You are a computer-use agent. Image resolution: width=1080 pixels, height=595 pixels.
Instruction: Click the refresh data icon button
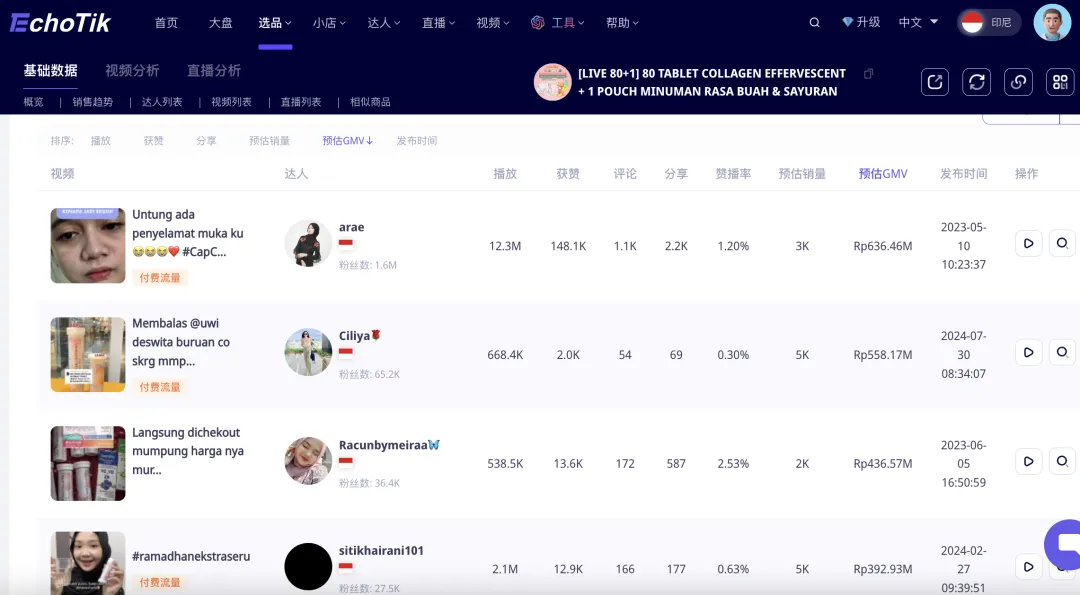click(976, 82)
